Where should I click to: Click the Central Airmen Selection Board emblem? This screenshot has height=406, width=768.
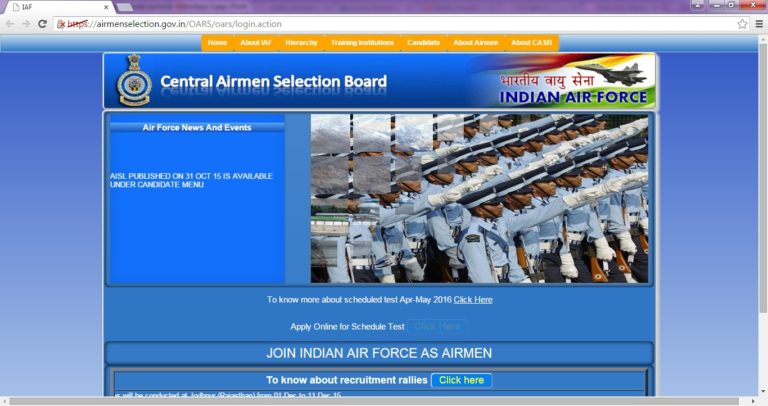[133, 81]
